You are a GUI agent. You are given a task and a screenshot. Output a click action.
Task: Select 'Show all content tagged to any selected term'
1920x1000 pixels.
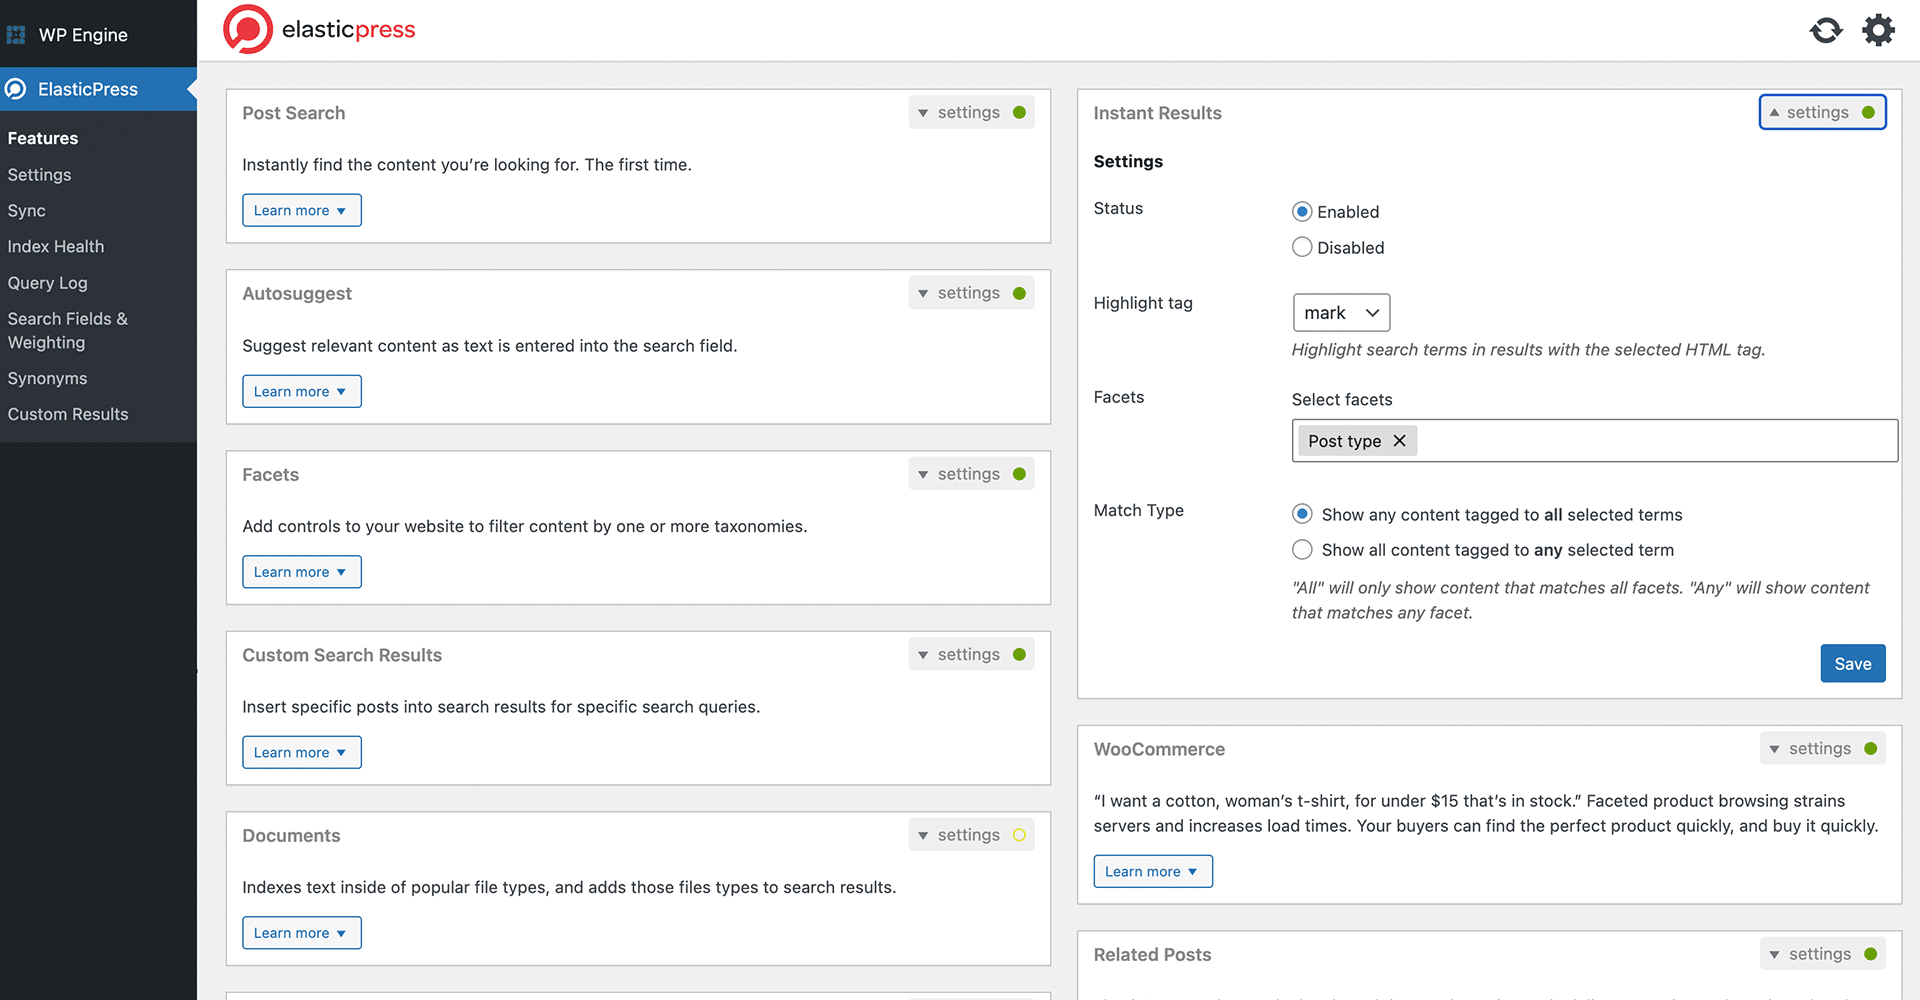(x=1302, y=549)
